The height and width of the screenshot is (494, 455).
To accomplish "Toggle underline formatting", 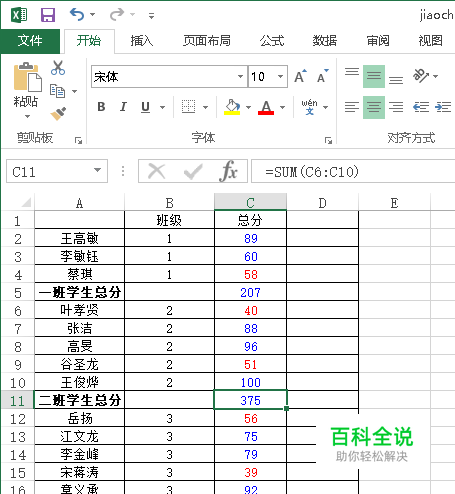I will (145, 107).
